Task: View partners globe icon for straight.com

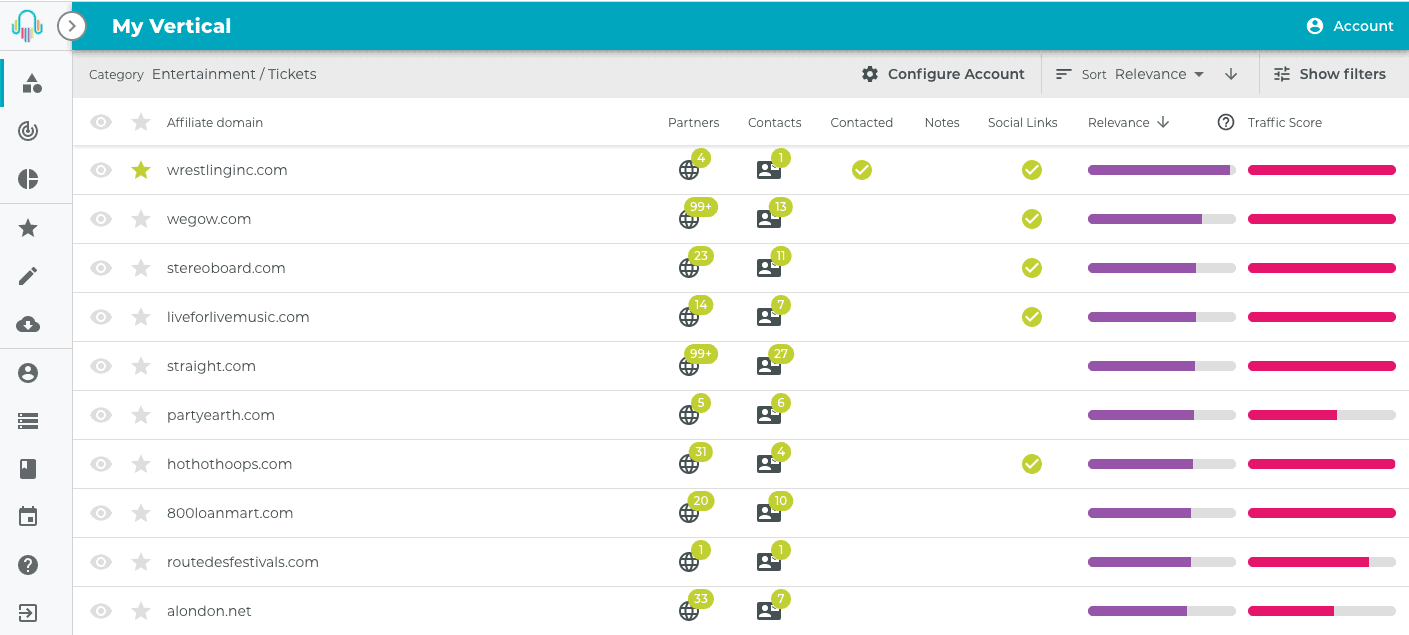Action: (x=689, y=366)
